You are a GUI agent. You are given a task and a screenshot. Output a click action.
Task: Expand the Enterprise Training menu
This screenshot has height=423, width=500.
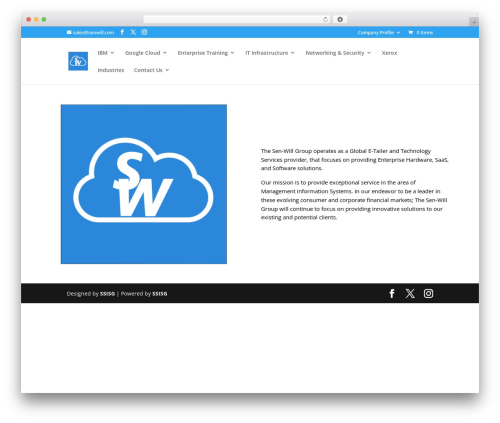tap(206, 53)
